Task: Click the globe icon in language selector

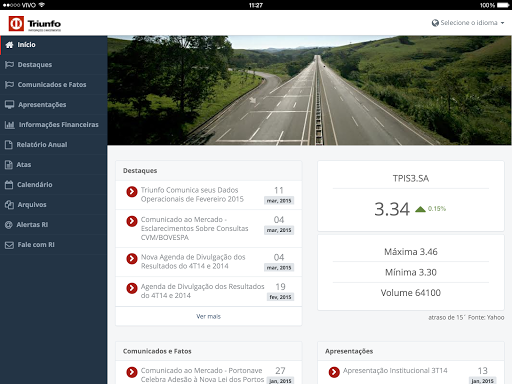Action: [435, 23]
